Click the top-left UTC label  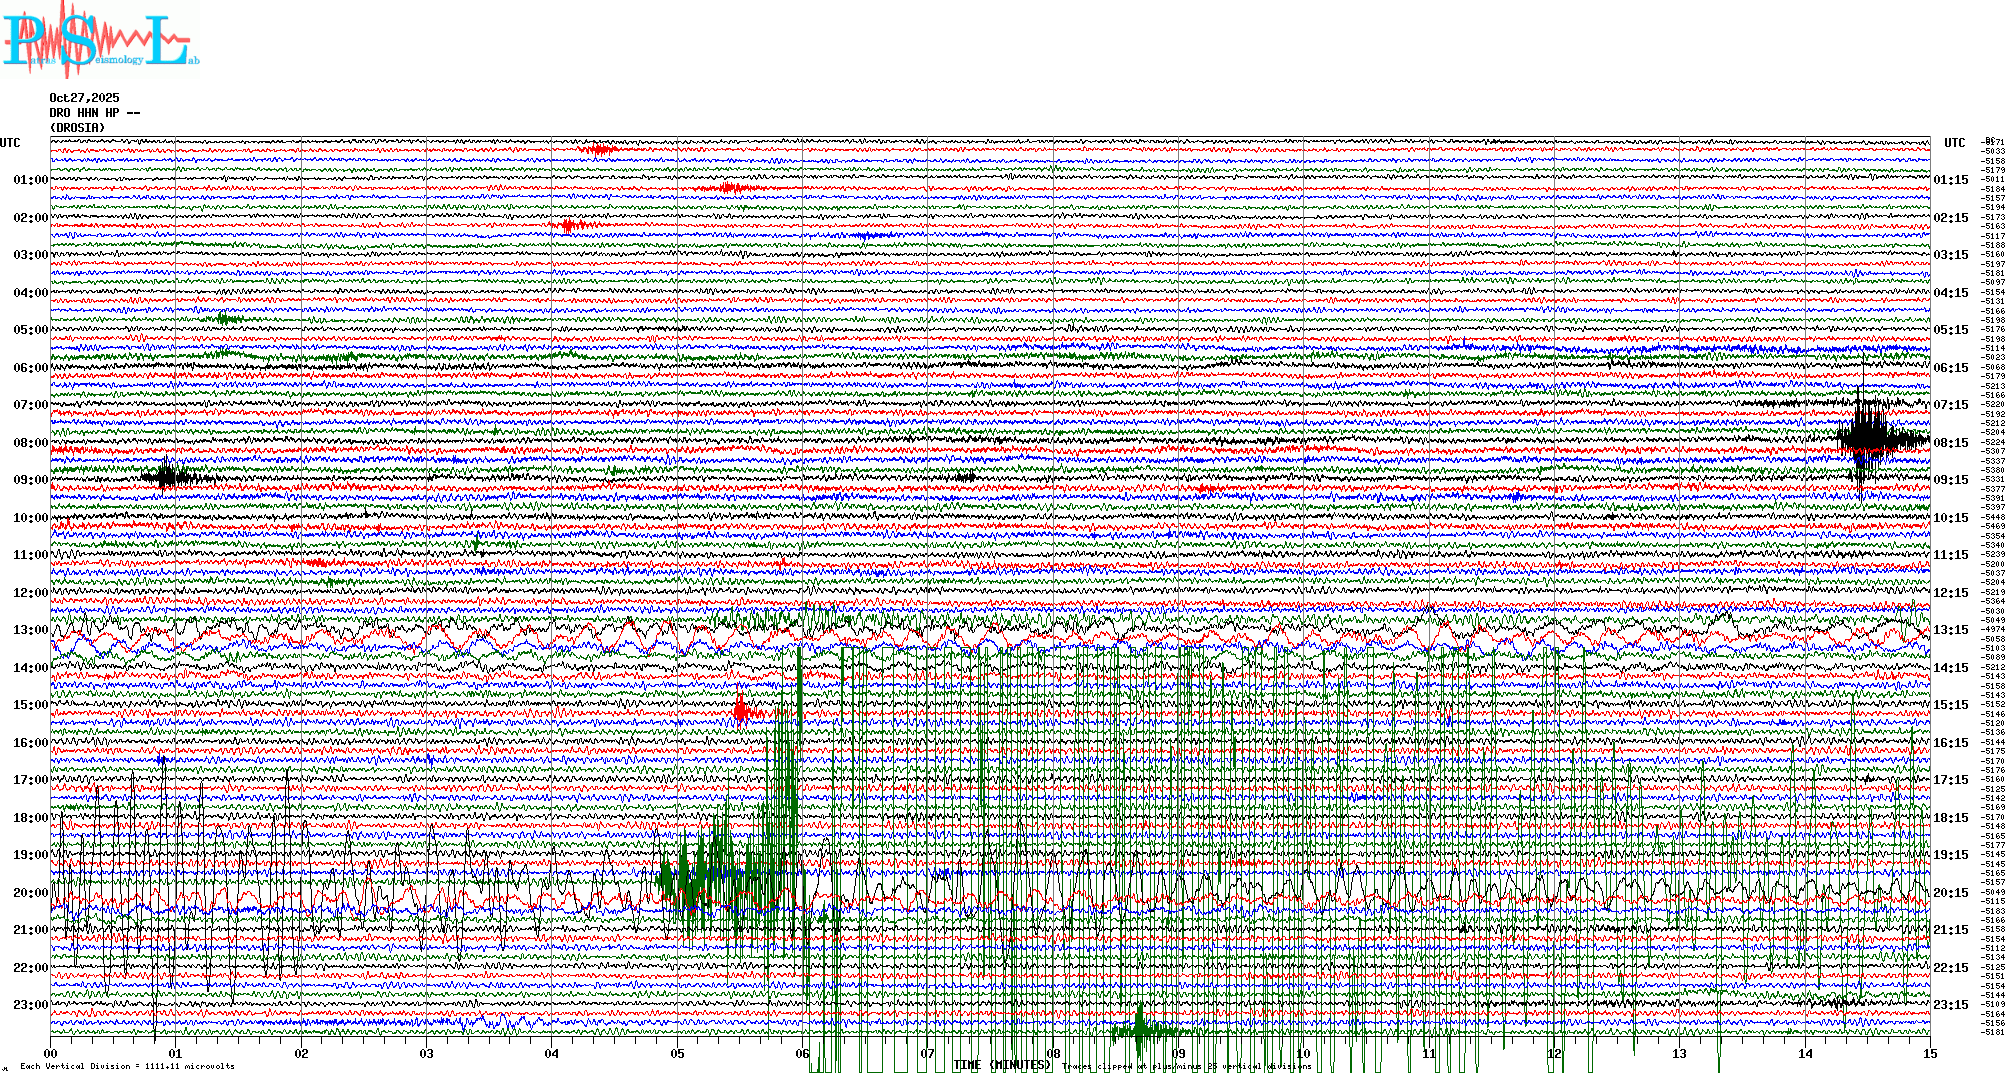click(x=10, y=143)
